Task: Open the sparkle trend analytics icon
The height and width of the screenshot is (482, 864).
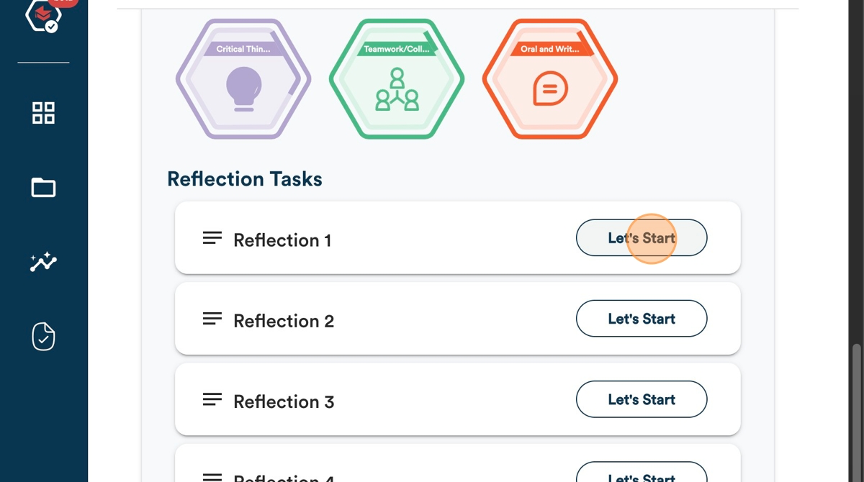Action: pyautogui.click(x=43, y=262)
